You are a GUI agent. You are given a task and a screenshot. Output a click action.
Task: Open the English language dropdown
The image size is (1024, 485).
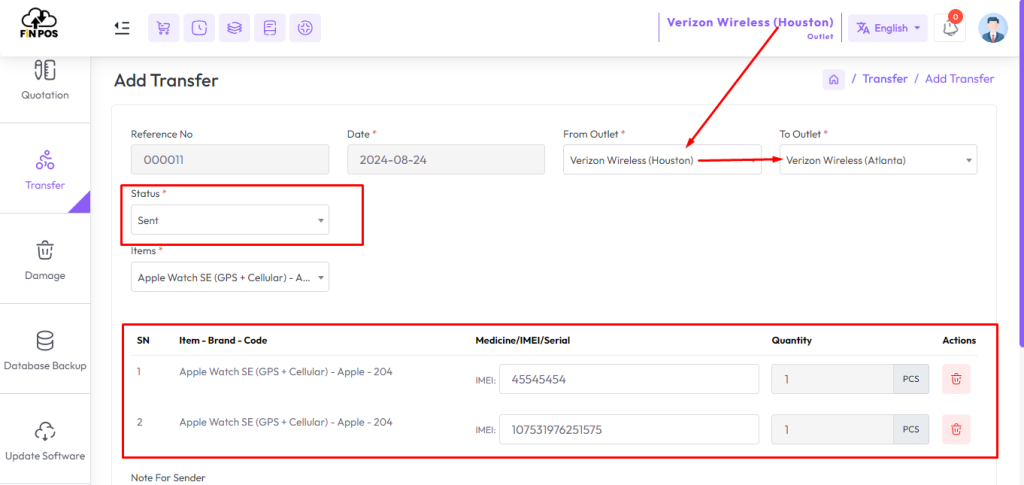pos(888,28)
